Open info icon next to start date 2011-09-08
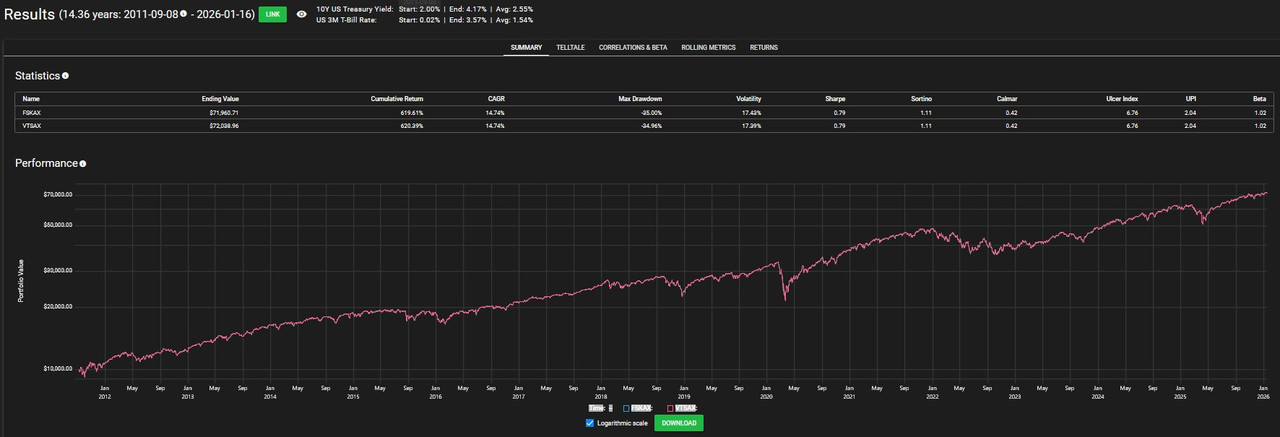 click(x=183, y=14)
